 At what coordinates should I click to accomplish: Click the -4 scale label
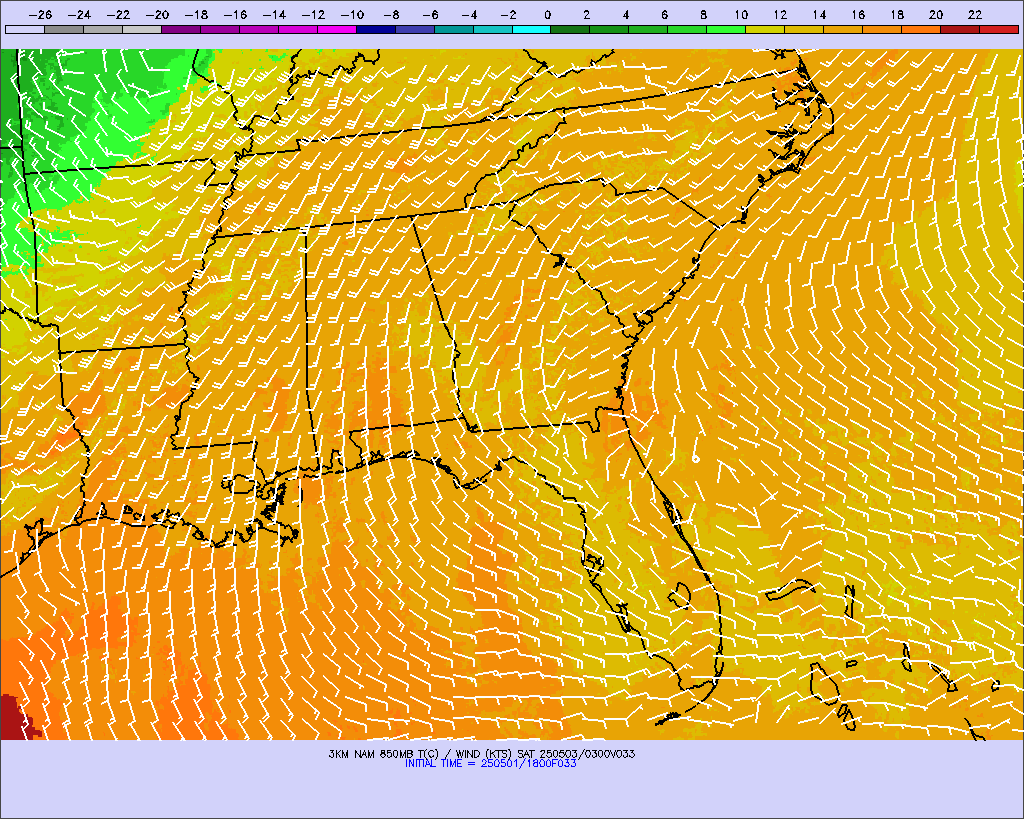(x=470, y=15)
